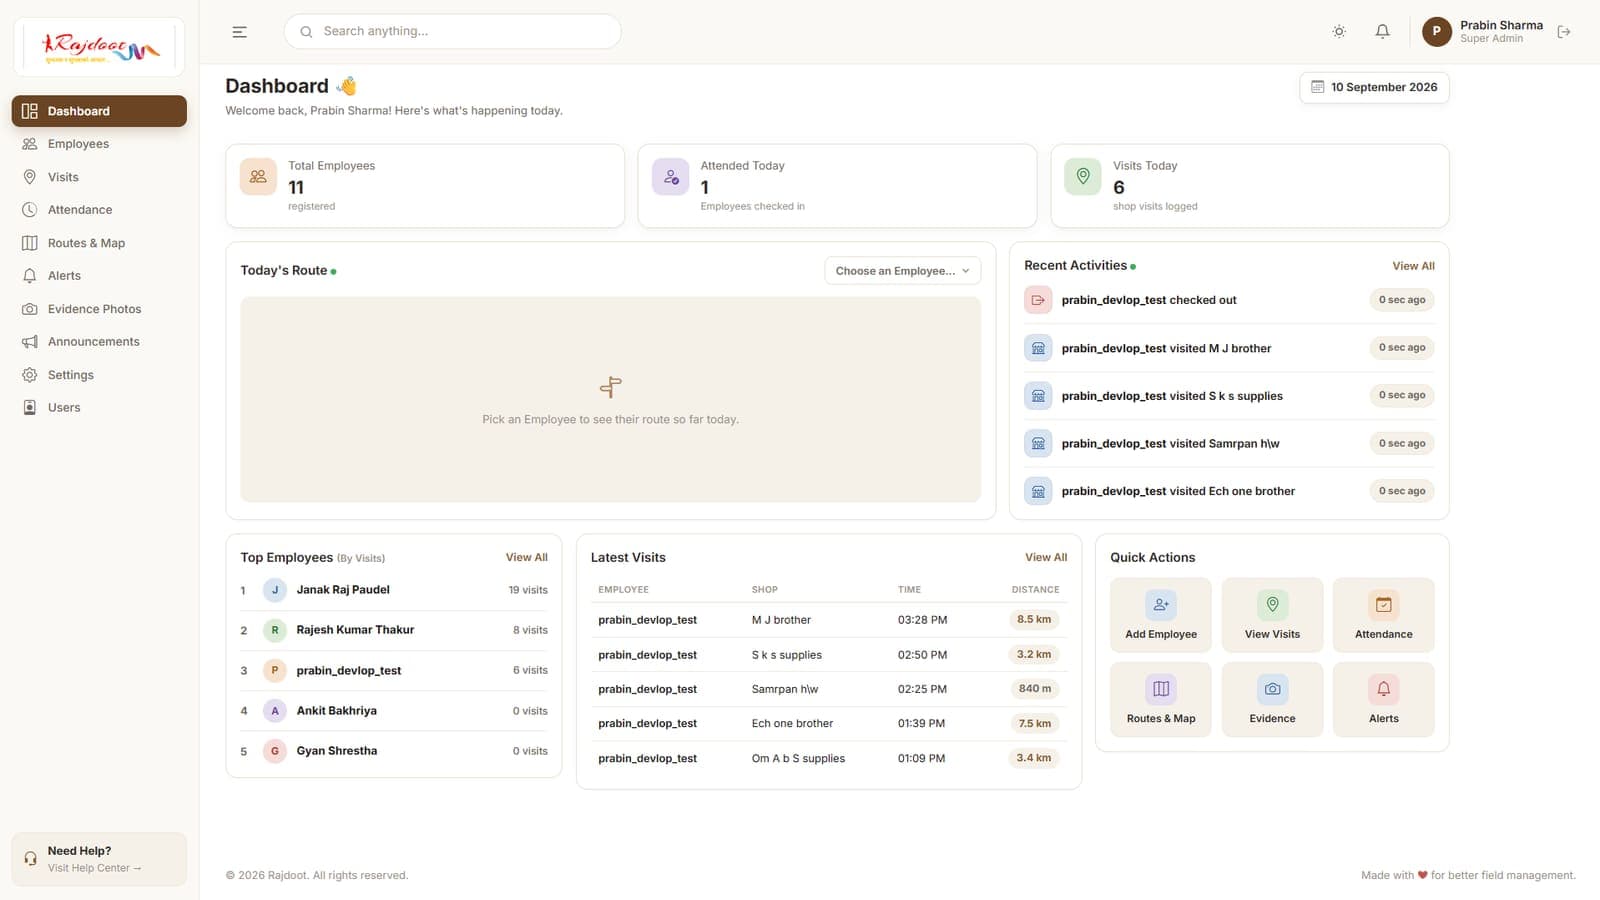Select Janak Raj Paudel in Top Employees
Screen dimensions: 1600x900
pos(394,590)
